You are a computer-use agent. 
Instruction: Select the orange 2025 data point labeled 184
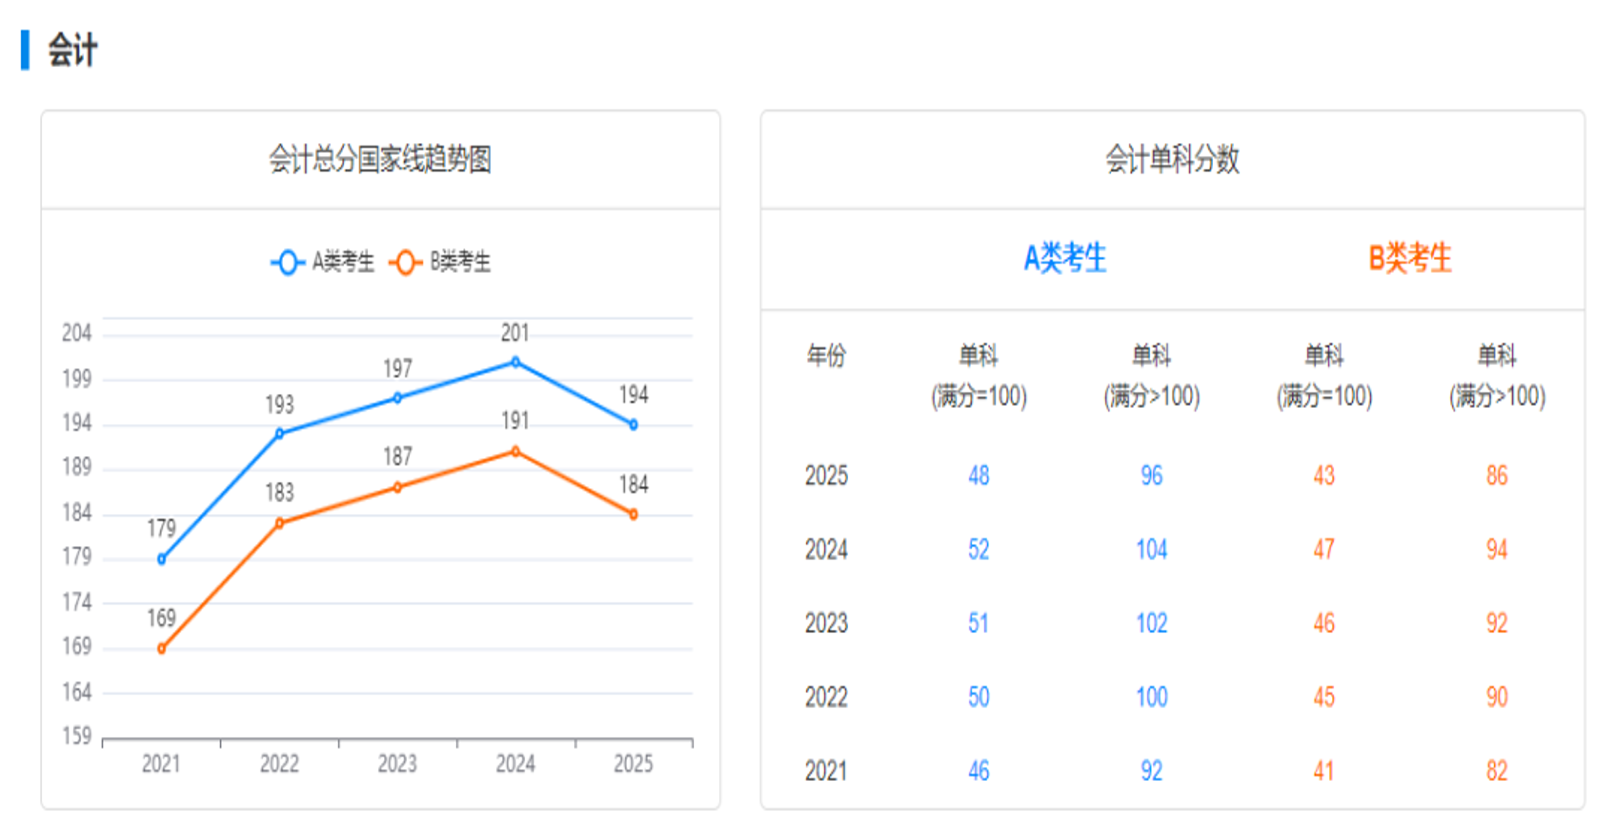[633, 514]
